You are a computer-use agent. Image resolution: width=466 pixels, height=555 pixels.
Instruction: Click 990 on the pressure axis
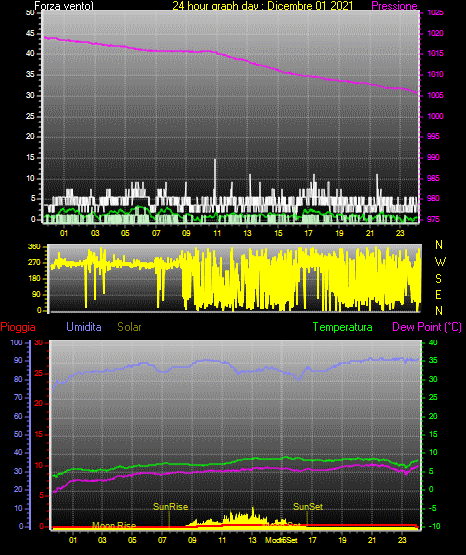pyautogui.click(x=433, y=157)
